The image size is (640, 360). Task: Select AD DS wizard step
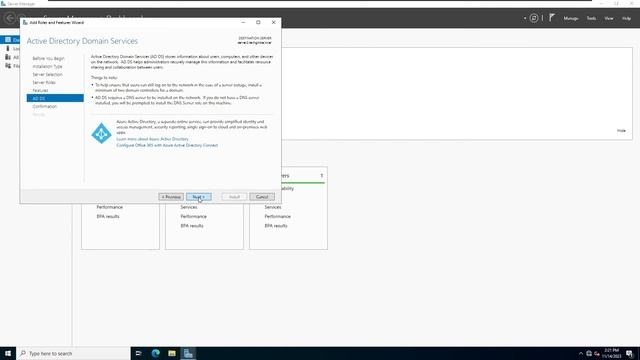(x=55, y=98)
